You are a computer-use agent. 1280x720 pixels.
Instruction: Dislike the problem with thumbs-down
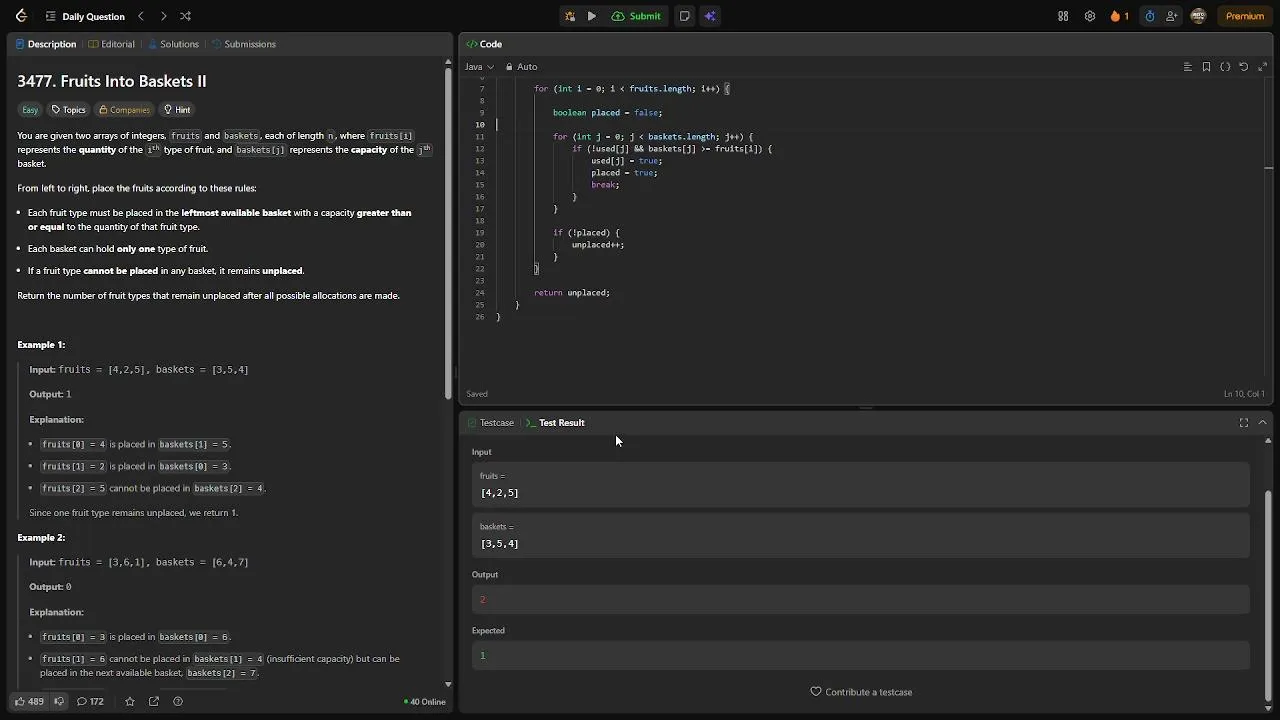pos(59,701)
